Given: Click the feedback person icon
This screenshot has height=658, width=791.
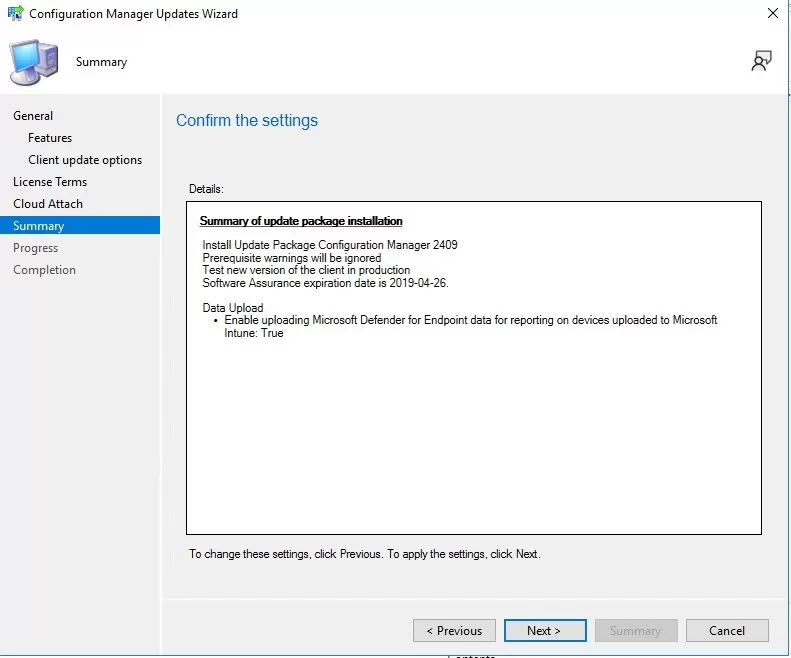Looking at the screenshot, I should 761,61.
